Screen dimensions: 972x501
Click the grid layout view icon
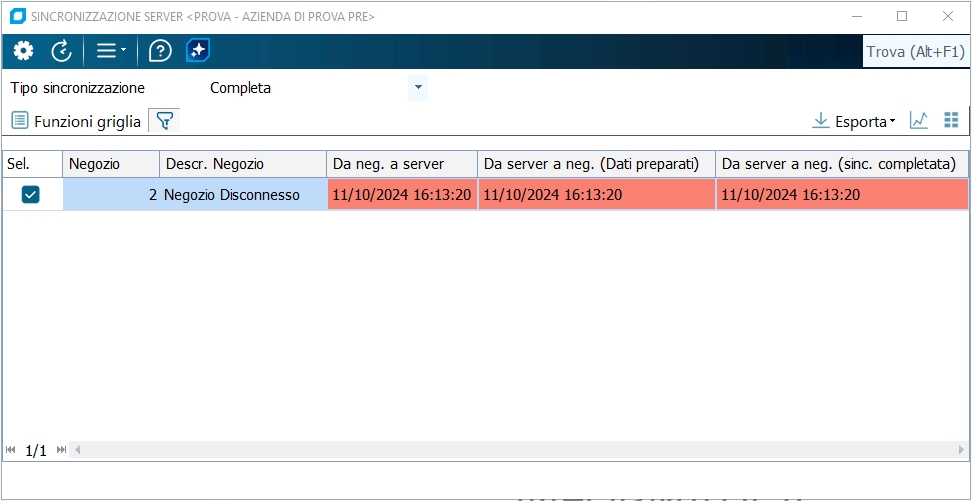pos(951,120)
